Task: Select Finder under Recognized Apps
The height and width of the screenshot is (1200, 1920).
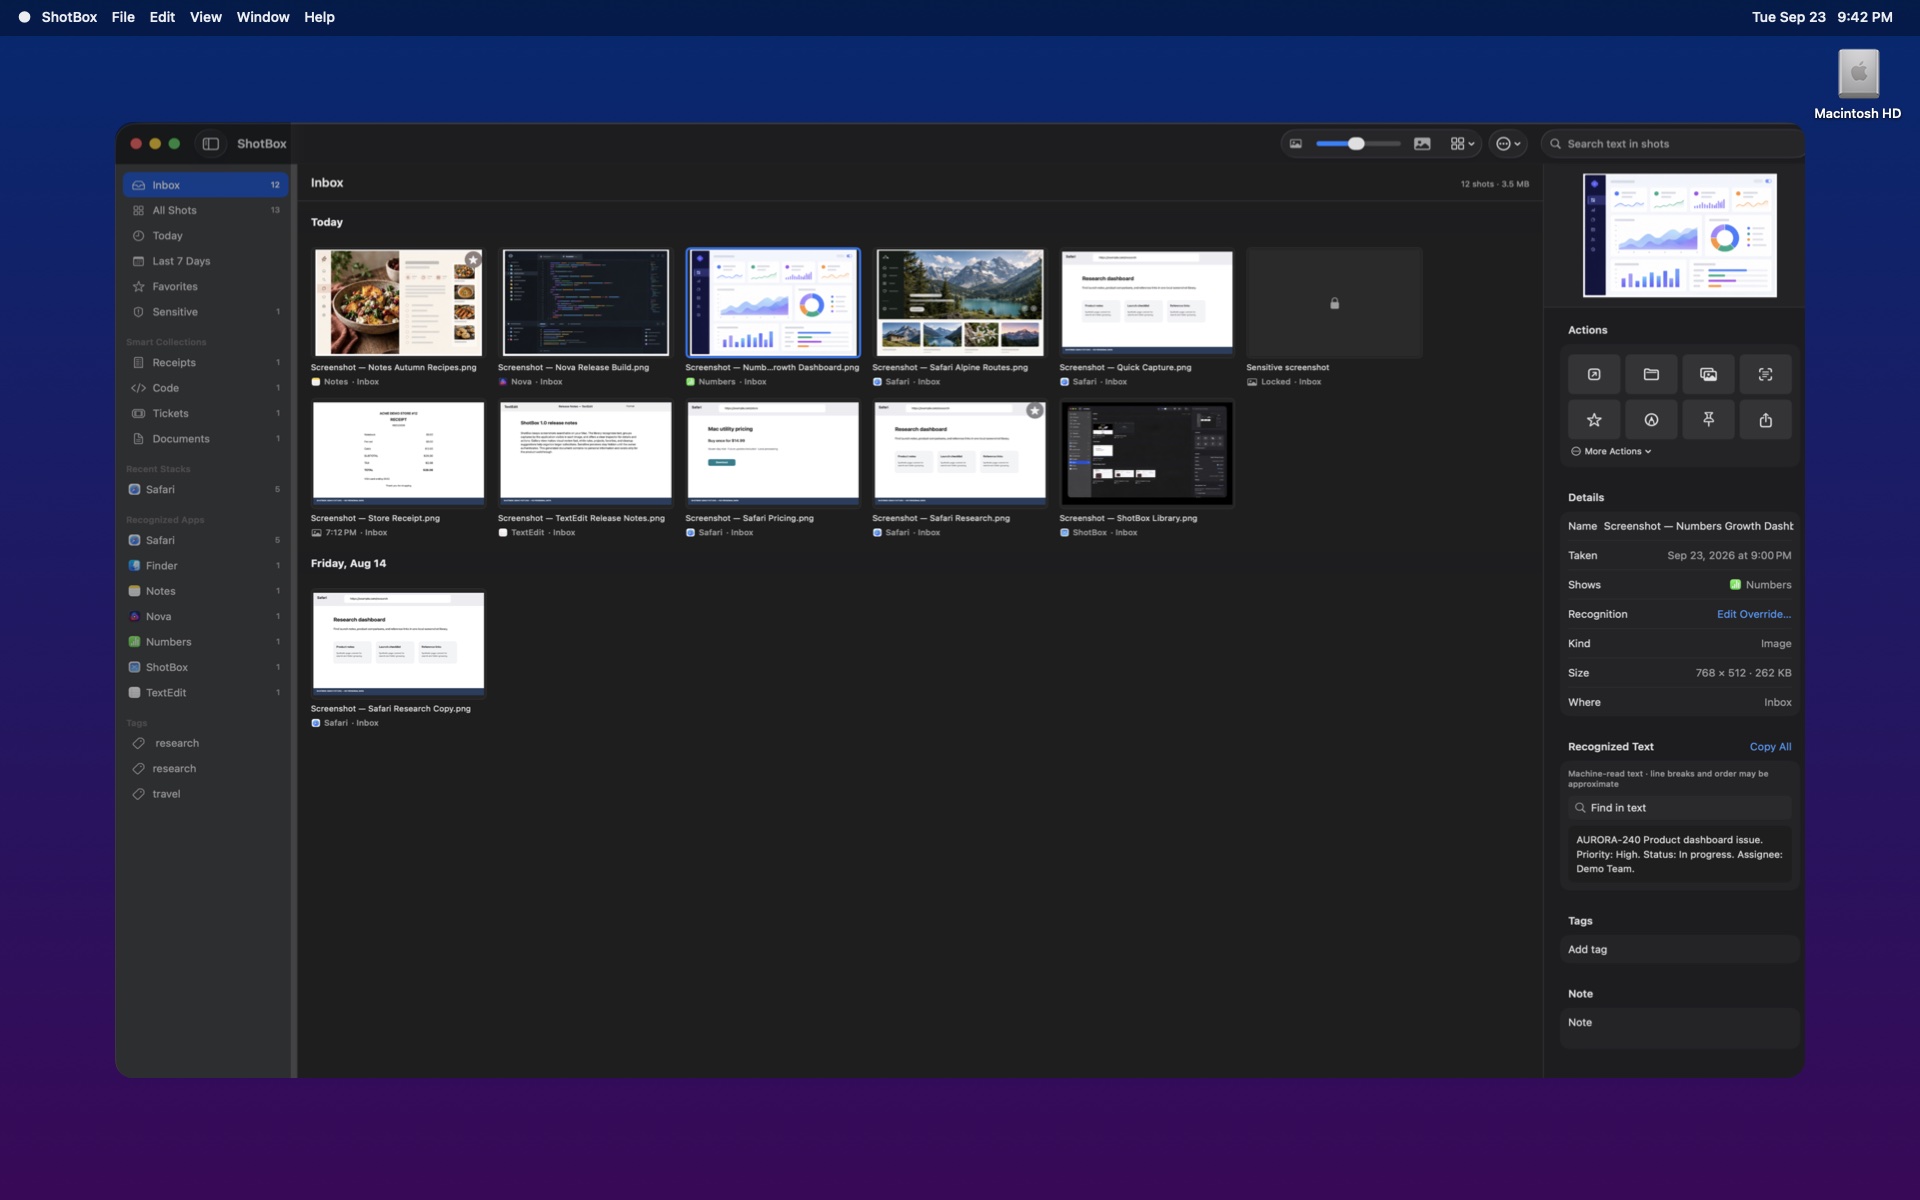Action: pyautogui.click(x=205, y=566)
